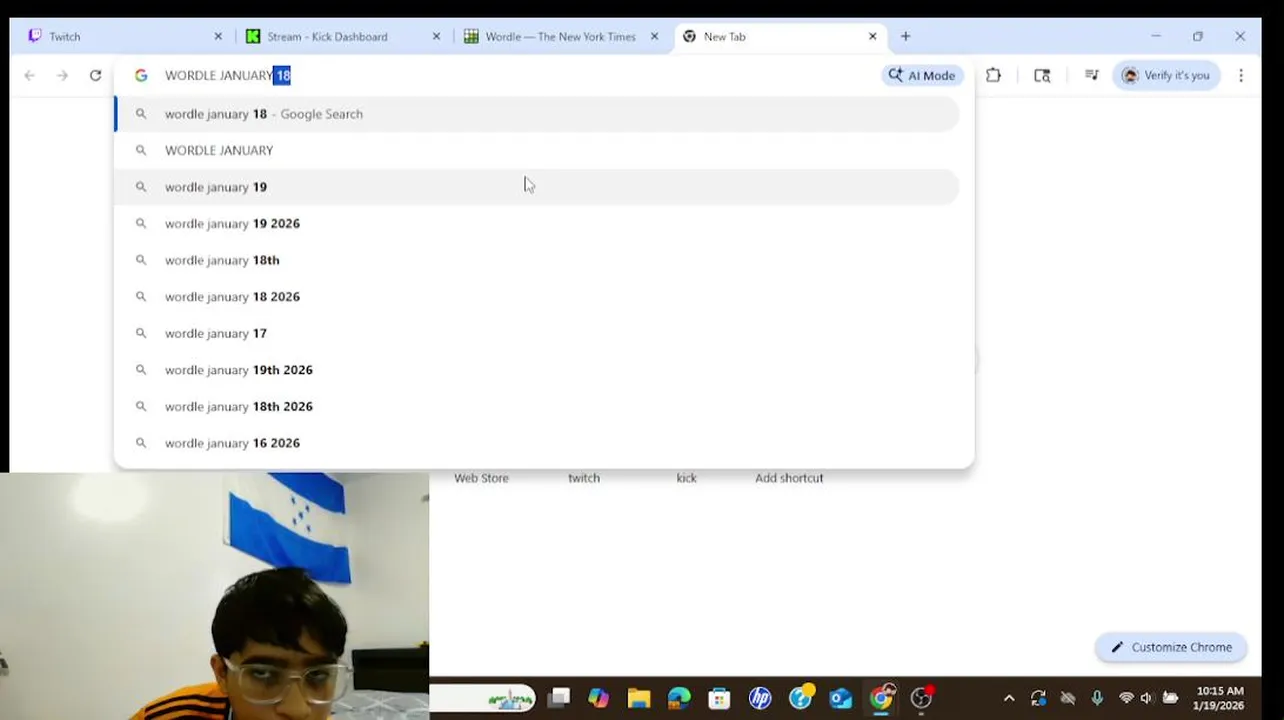The width and height of the screenshot is (1284, 720).
Task: Open the kick shortcut
Action: pos(686,478)
